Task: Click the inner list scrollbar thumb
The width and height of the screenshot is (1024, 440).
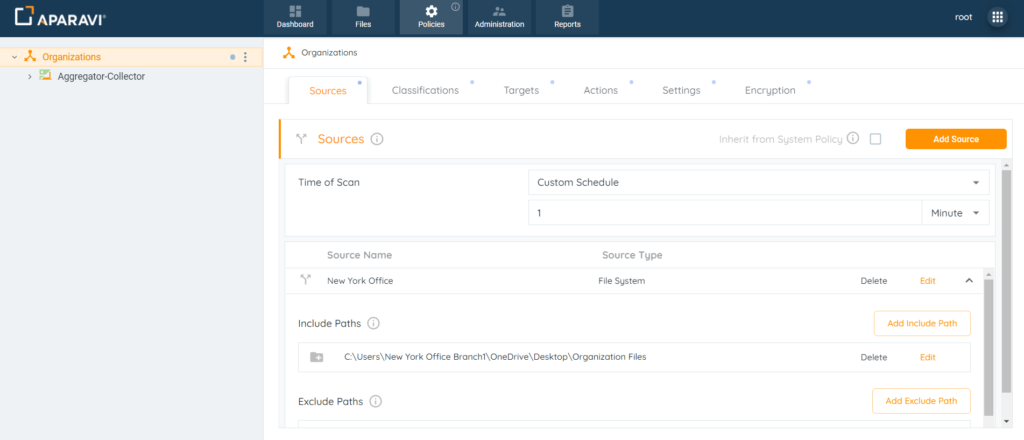Action: [x=989, y=347]
